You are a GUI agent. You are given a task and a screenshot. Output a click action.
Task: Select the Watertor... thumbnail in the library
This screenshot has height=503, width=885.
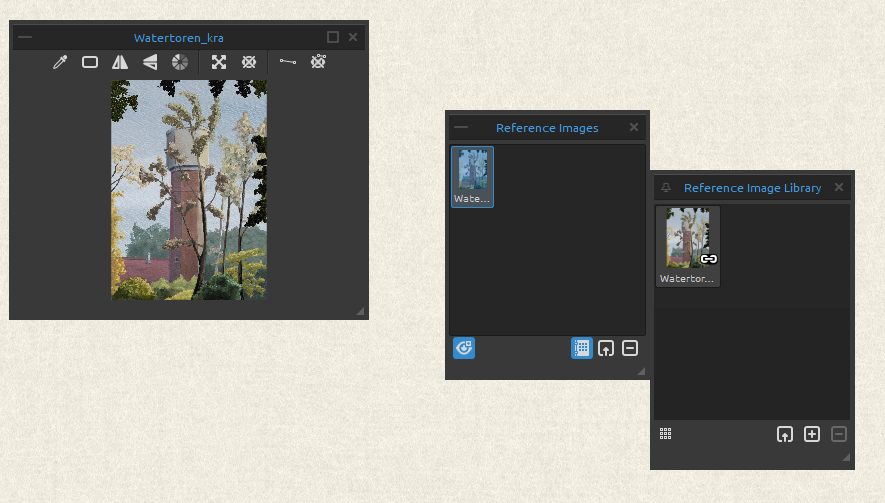coord(687,247)
